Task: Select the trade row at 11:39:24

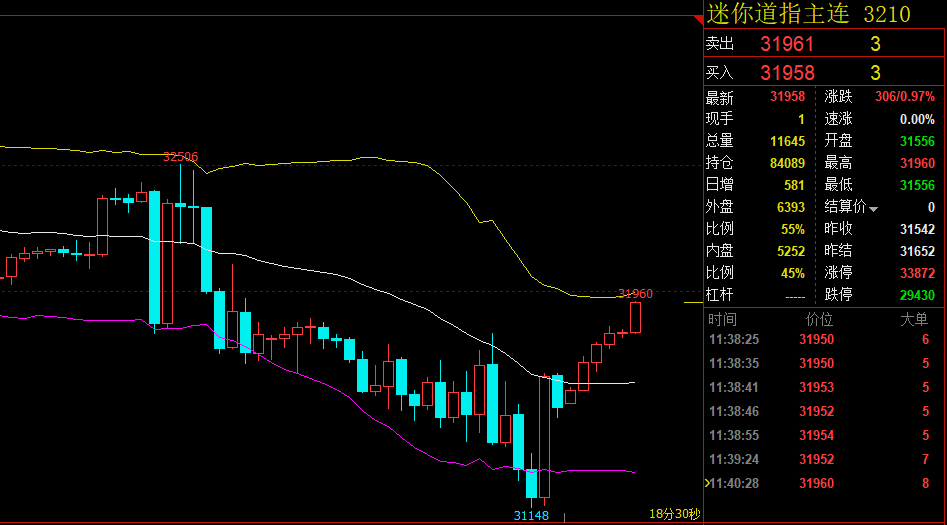Action: 824,459
